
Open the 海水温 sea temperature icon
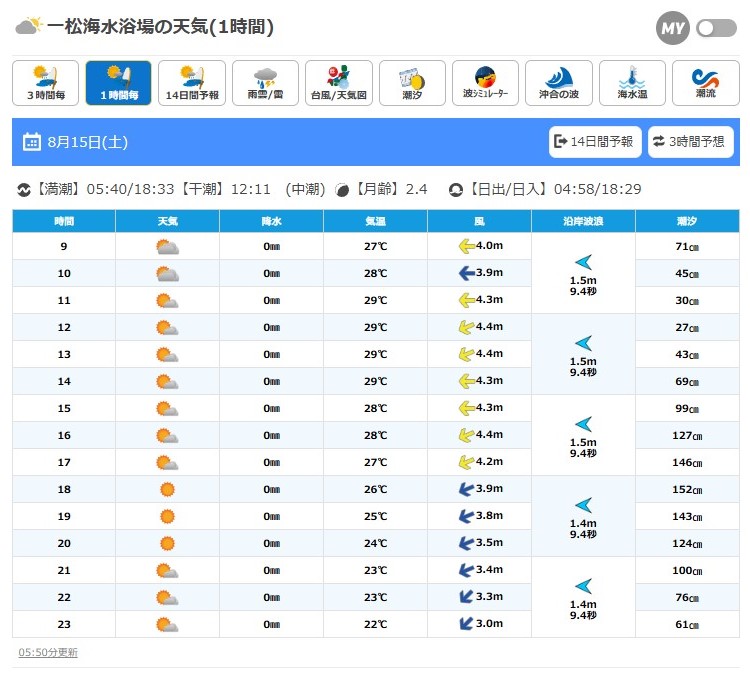pyautogui.click(x=632, y=83)
